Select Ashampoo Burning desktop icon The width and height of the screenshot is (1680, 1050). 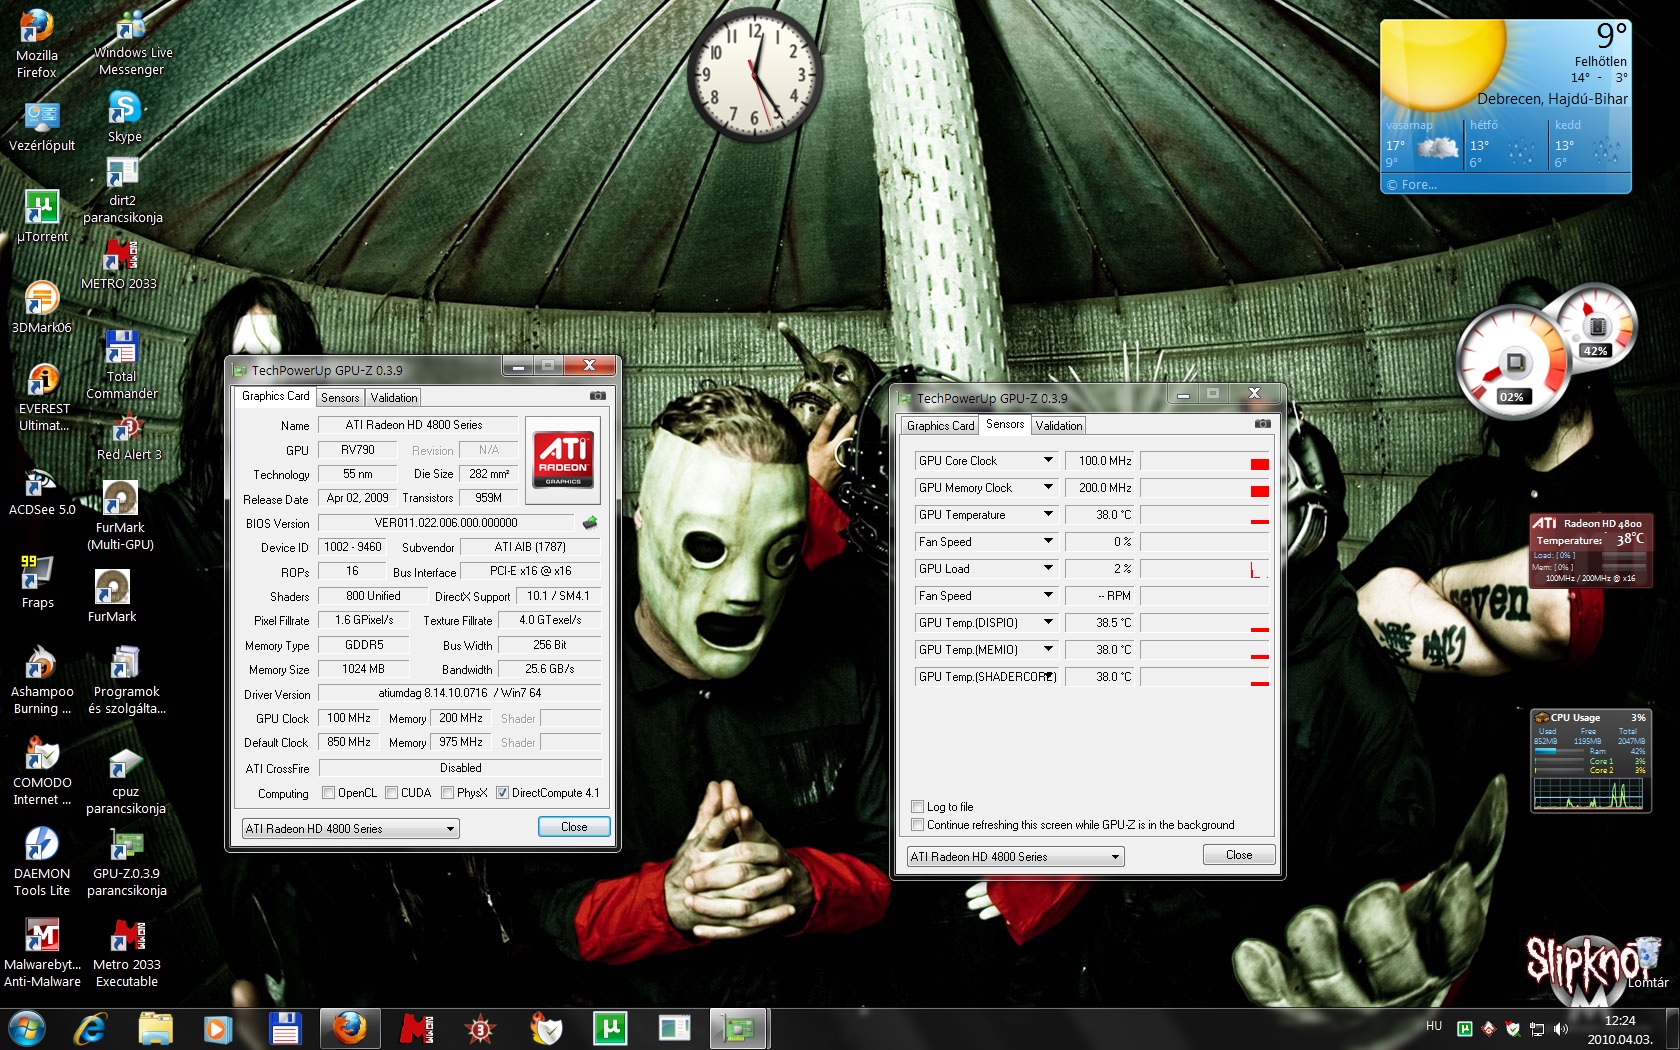[x=42, y=680]
